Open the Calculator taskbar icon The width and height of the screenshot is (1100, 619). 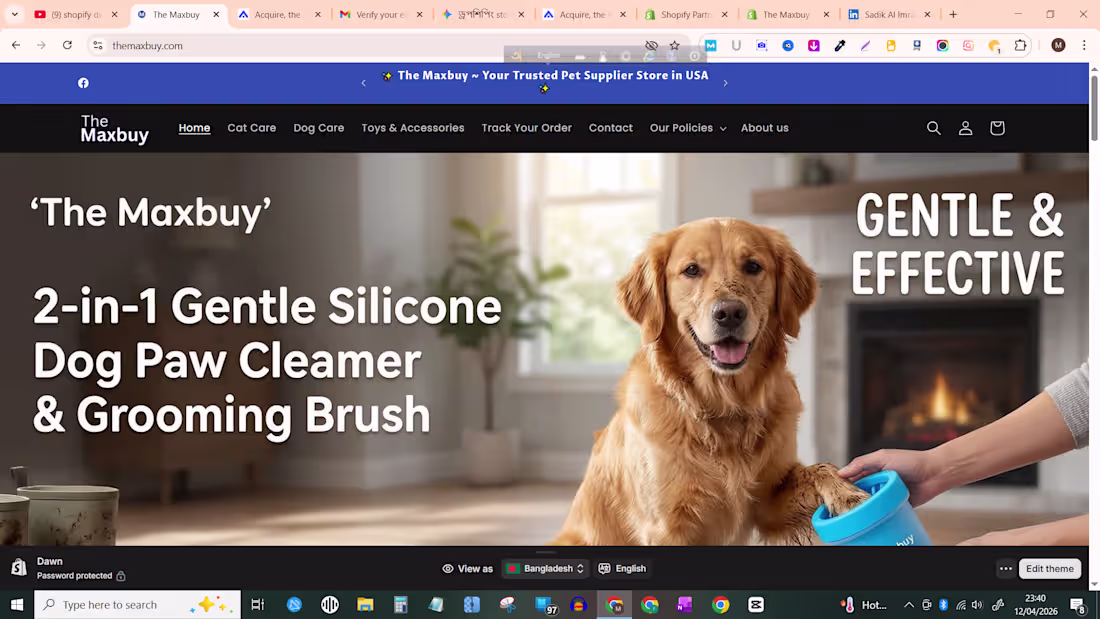(401, 604)
